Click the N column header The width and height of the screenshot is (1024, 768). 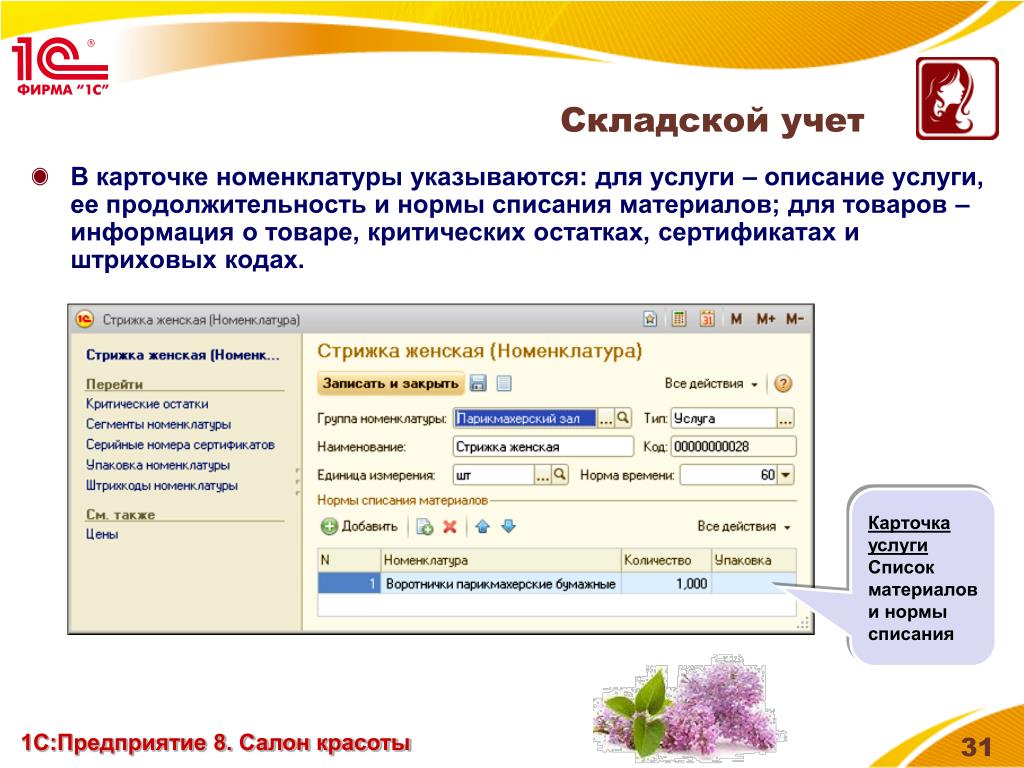(349, 560)
